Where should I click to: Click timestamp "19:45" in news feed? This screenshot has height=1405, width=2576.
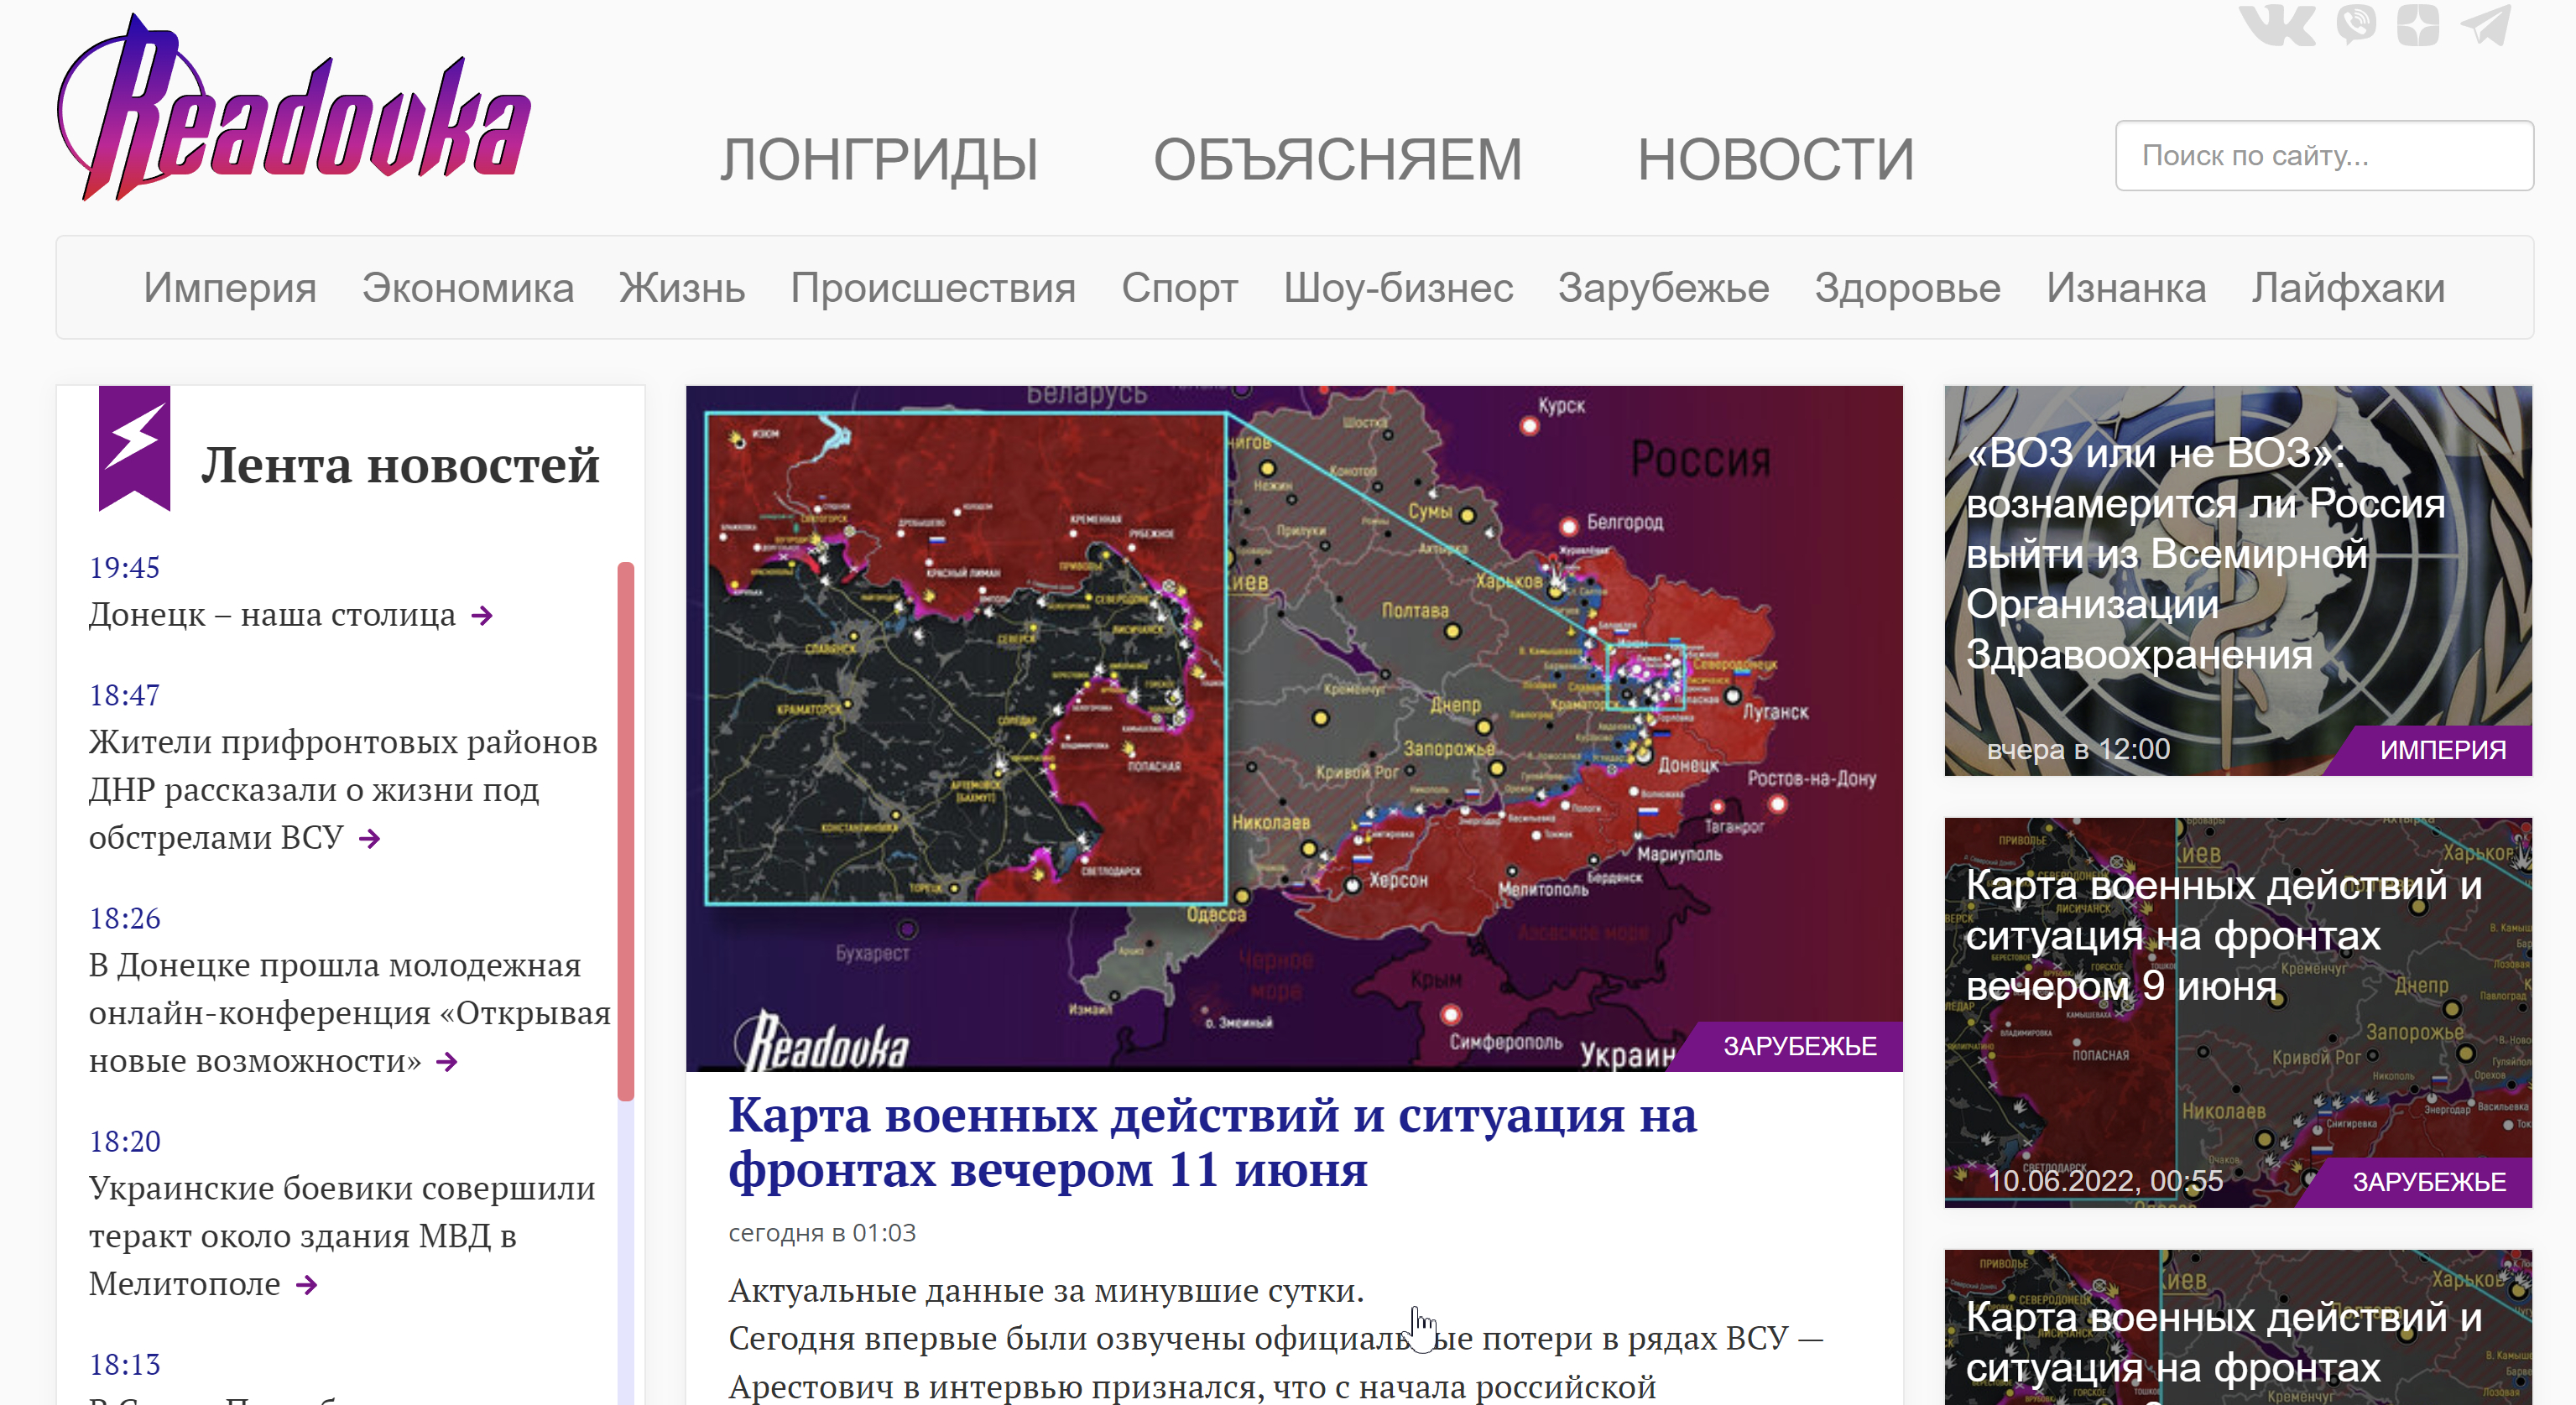(124, 568)
